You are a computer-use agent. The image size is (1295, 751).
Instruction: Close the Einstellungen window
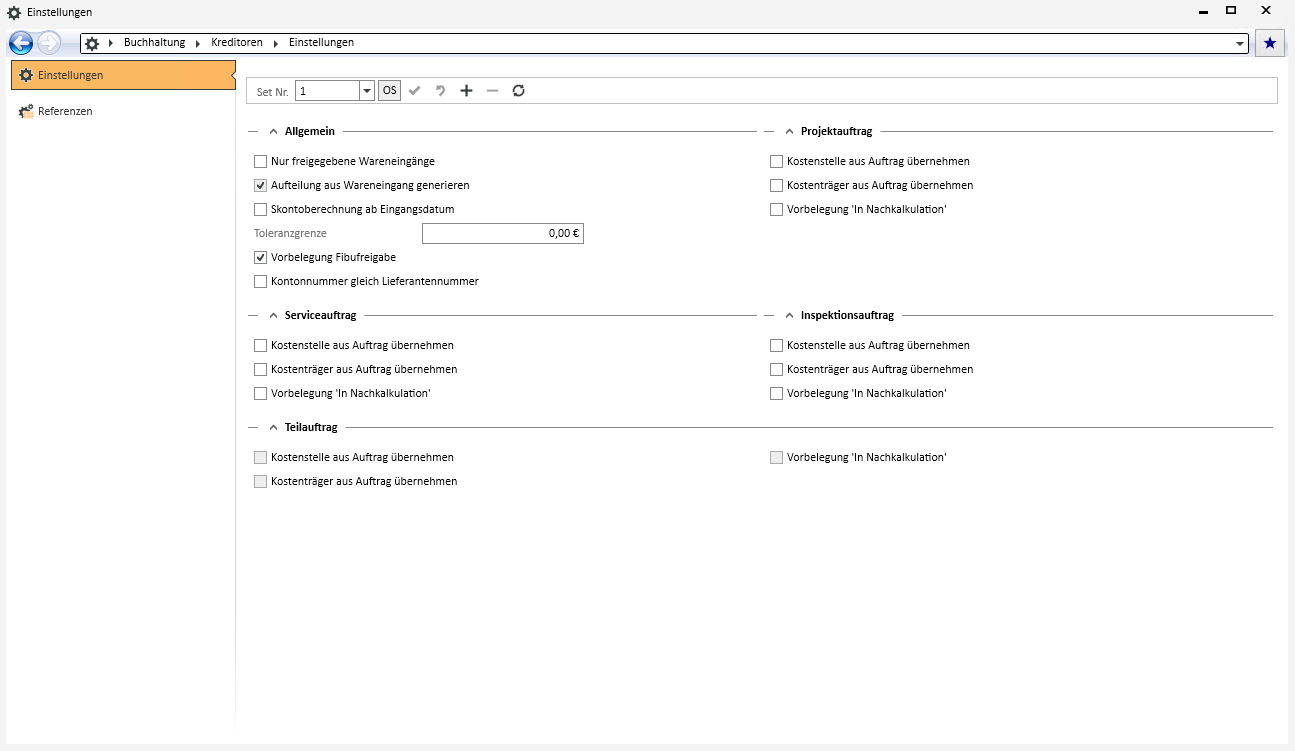pyautogui.click(x=1266, y=11)
